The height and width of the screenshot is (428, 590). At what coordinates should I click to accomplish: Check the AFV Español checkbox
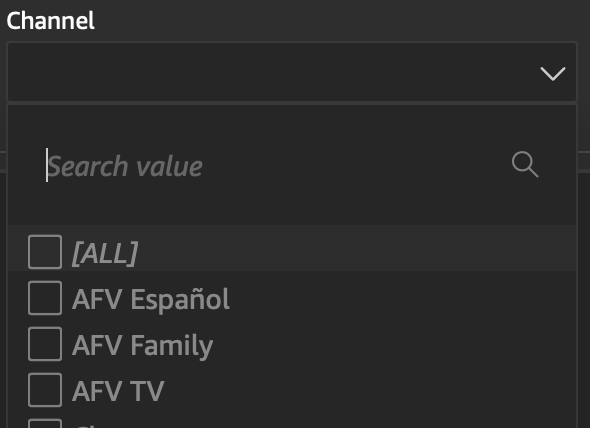45,298
